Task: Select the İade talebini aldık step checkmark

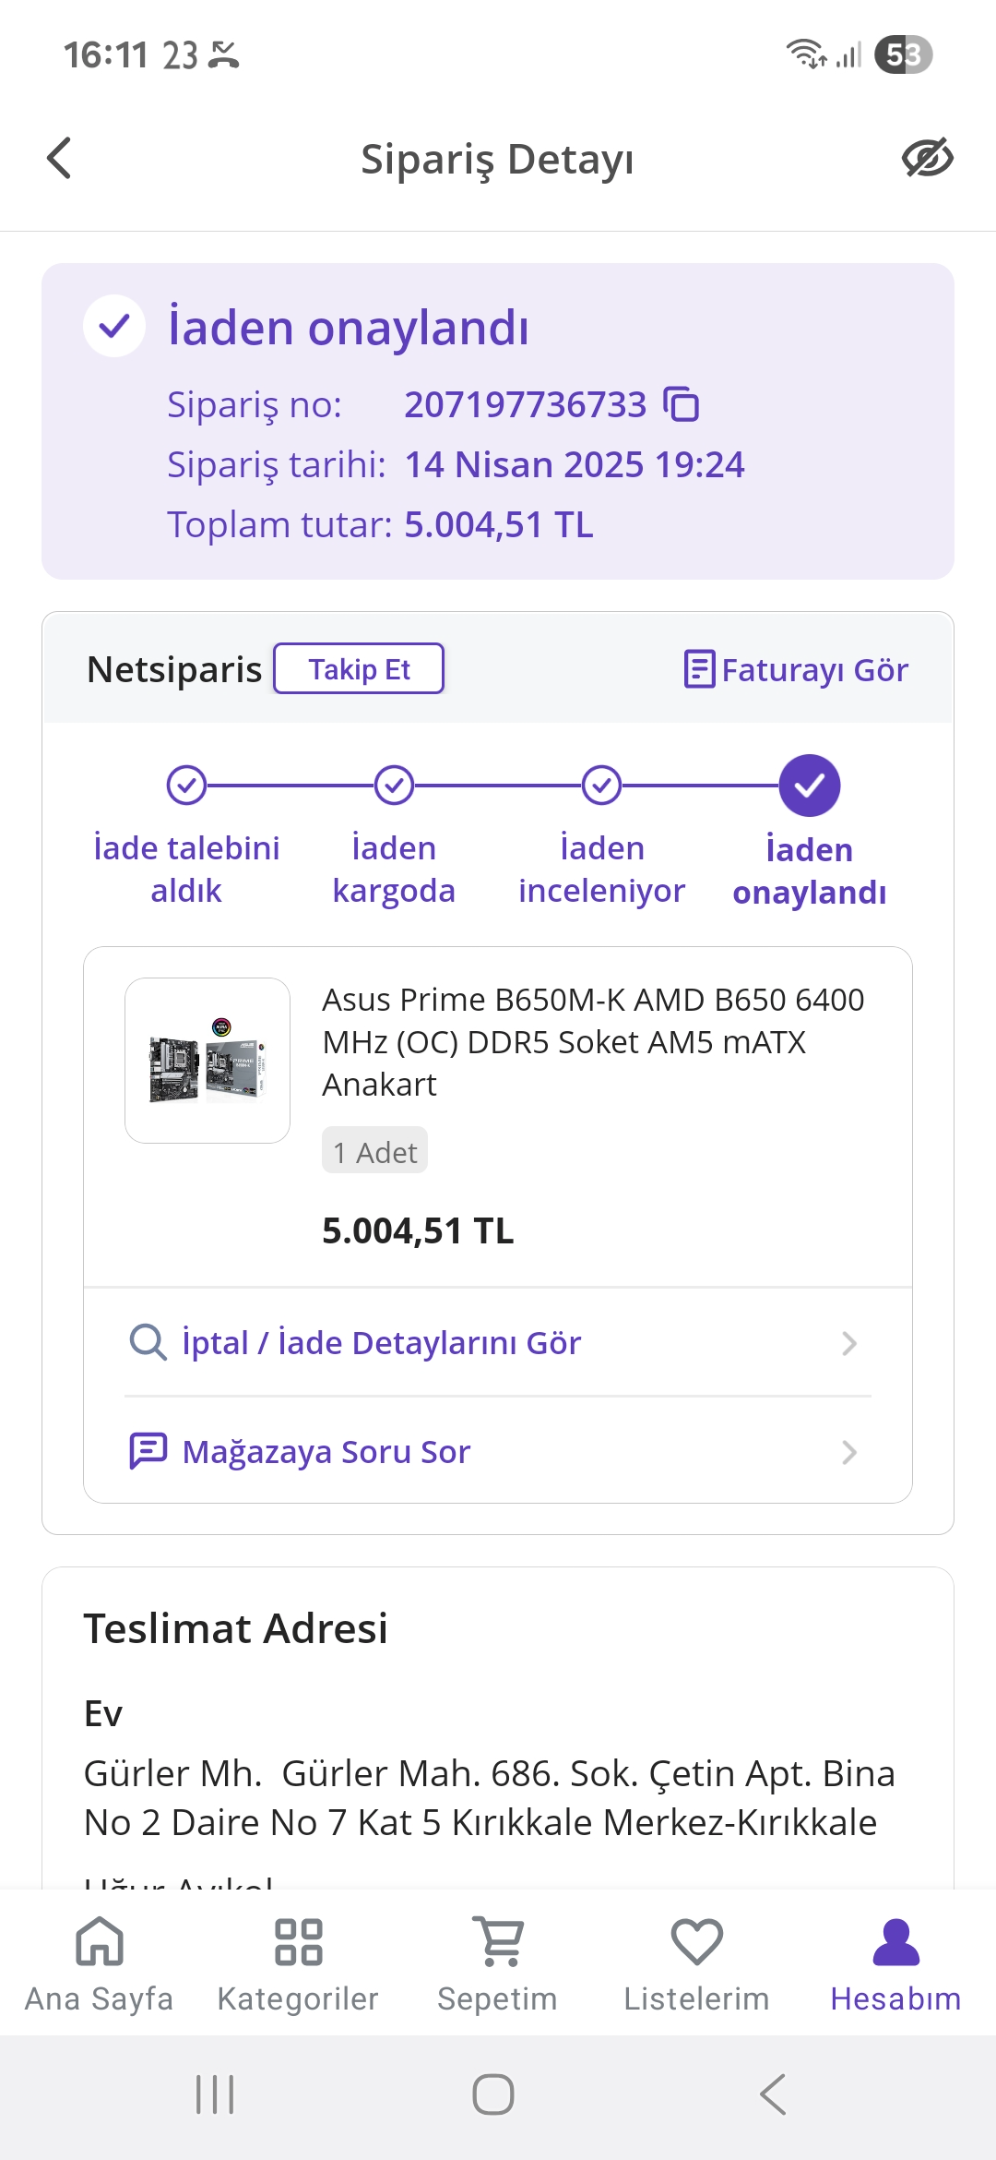Action: pyautogui.click(x=186, y=786)
